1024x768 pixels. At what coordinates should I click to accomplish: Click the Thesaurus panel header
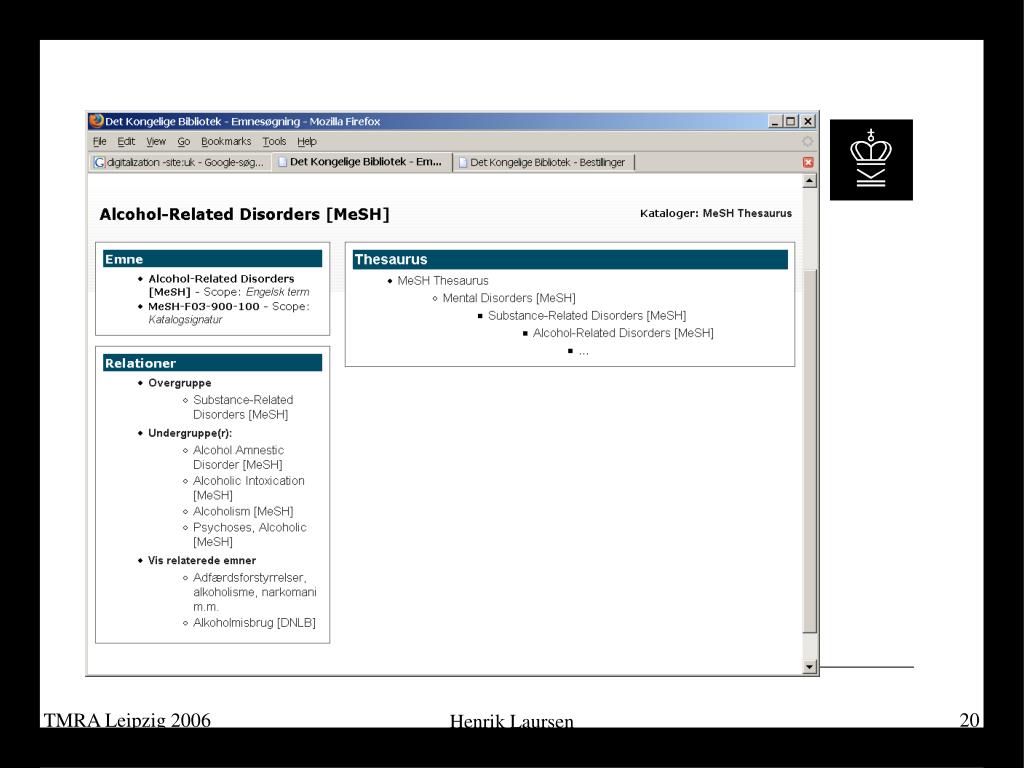(570, 259)
